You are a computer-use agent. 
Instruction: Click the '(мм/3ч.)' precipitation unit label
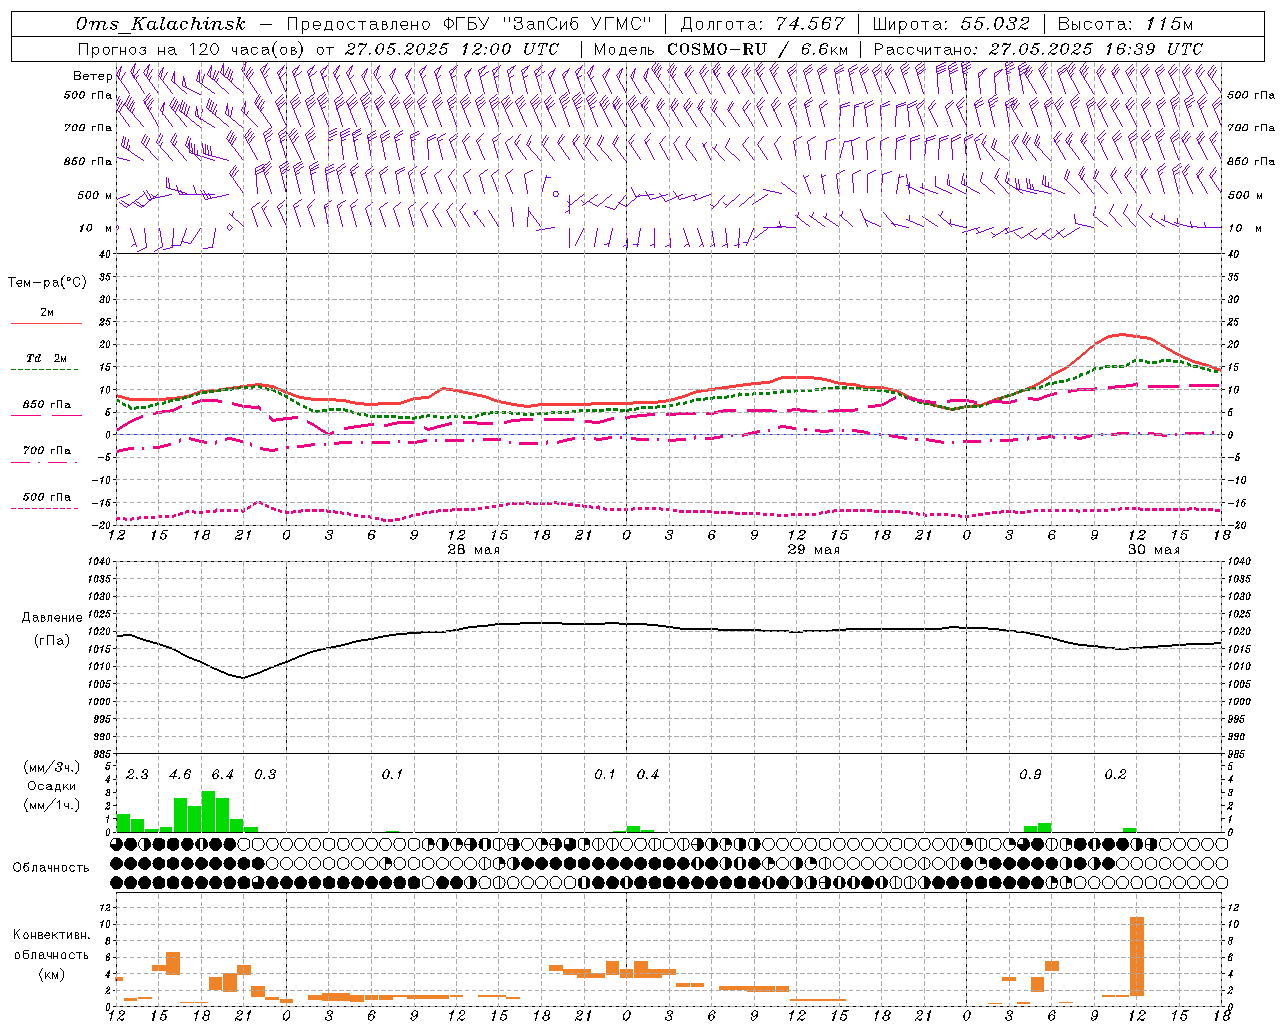52,767
